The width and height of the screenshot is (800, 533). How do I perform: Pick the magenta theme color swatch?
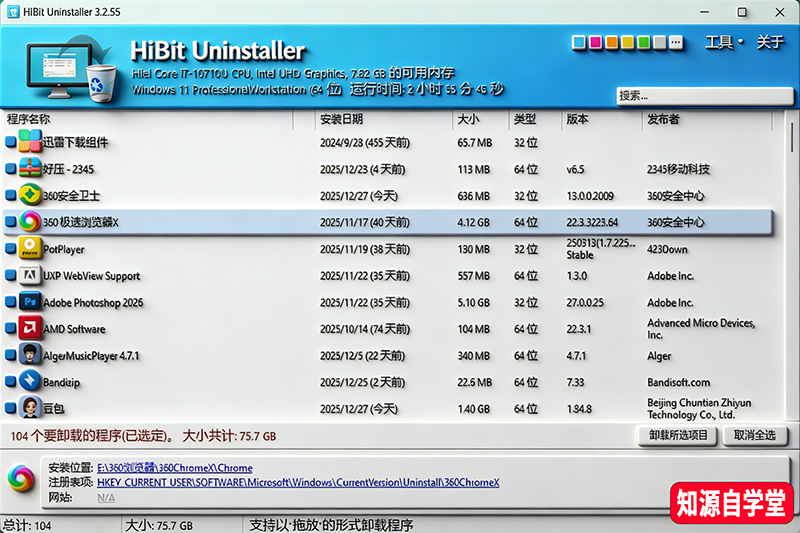point(595,42)
